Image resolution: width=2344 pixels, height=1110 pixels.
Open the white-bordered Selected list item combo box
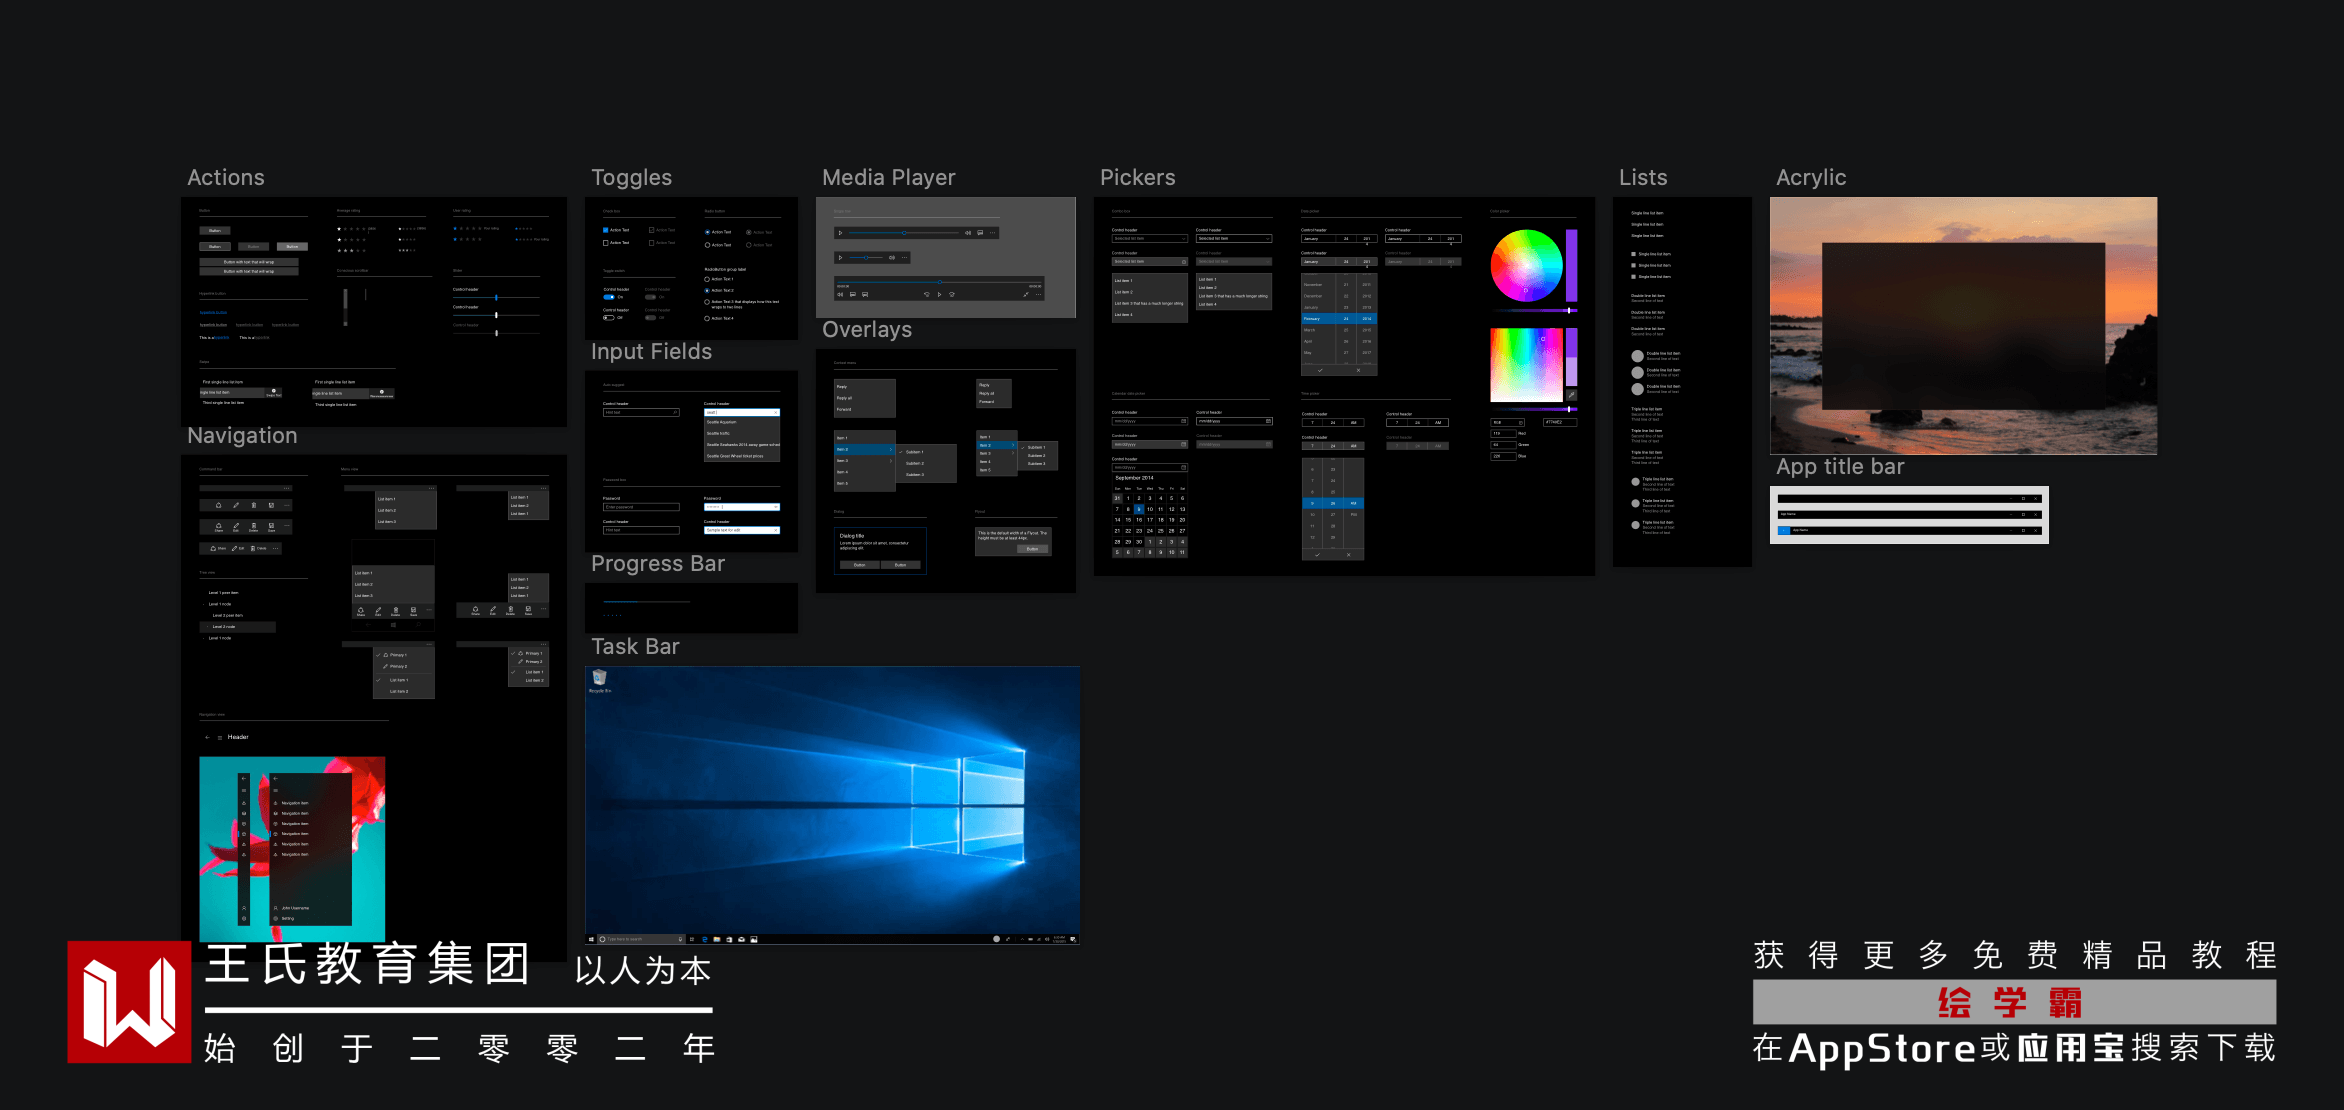pos(1234,239)
